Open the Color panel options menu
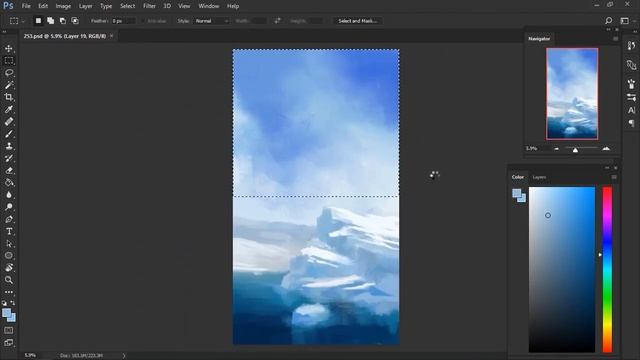This screenshot has width=640, height=360. tap(614, 177)
